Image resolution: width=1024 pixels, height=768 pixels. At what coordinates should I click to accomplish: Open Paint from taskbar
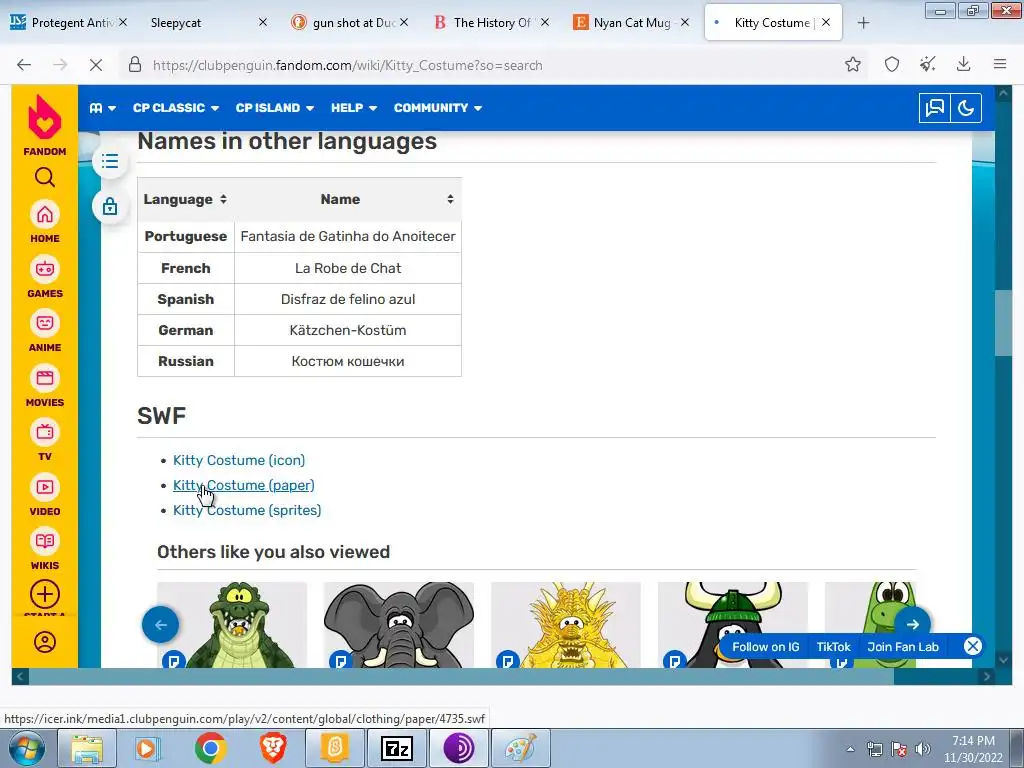(x=520, y=748)
